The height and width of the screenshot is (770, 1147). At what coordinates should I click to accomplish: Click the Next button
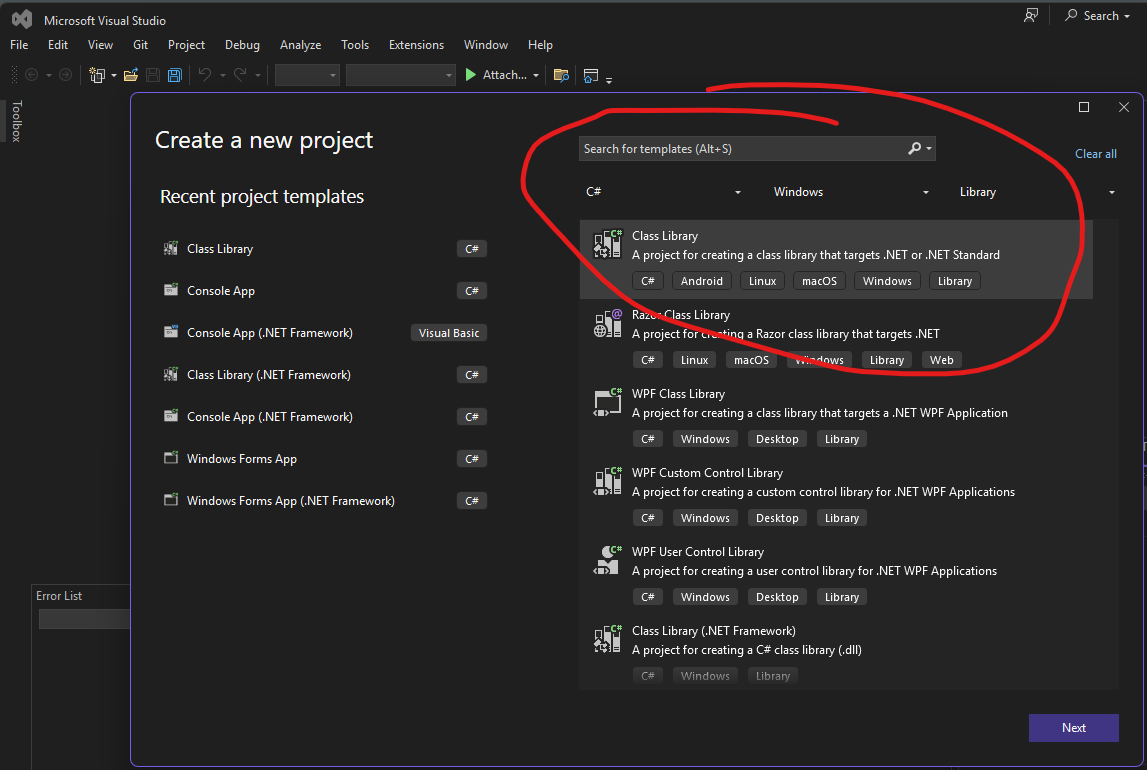pos(1073,728)
